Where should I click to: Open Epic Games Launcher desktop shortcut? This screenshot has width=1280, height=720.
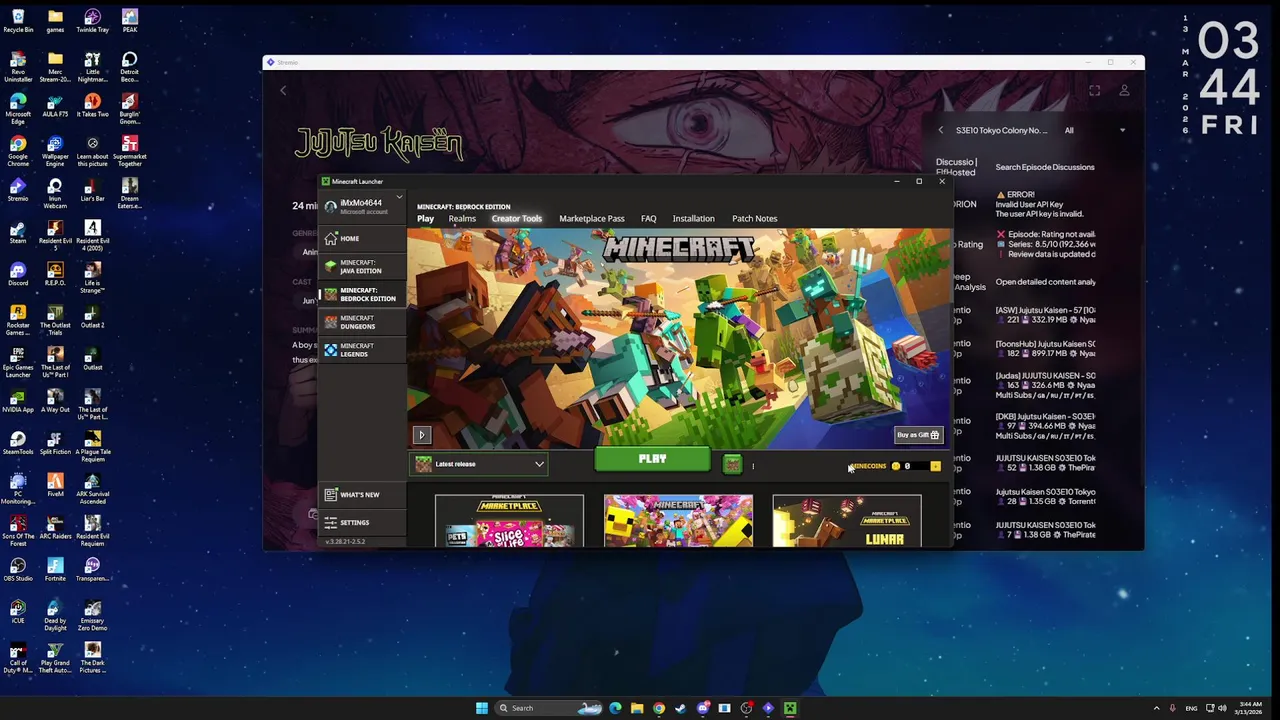(18, 359)
